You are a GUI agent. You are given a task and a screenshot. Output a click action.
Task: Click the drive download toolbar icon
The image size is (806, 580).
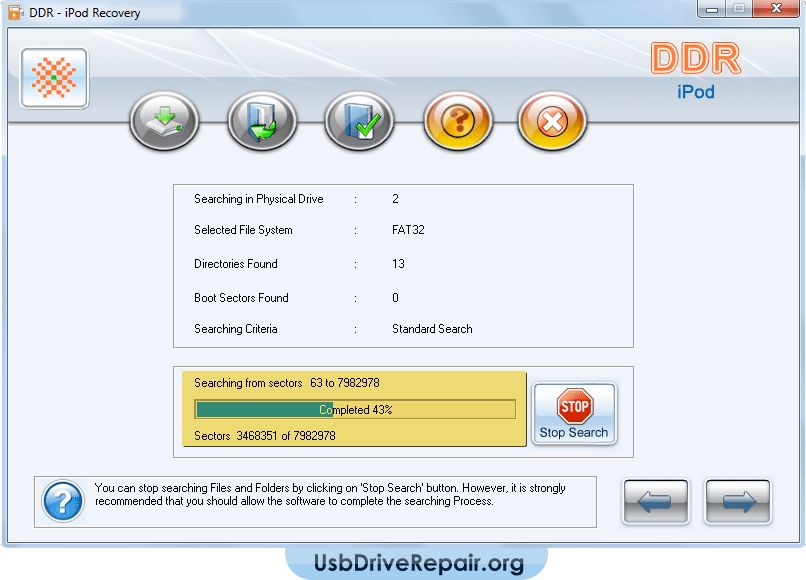pos(164,121)
